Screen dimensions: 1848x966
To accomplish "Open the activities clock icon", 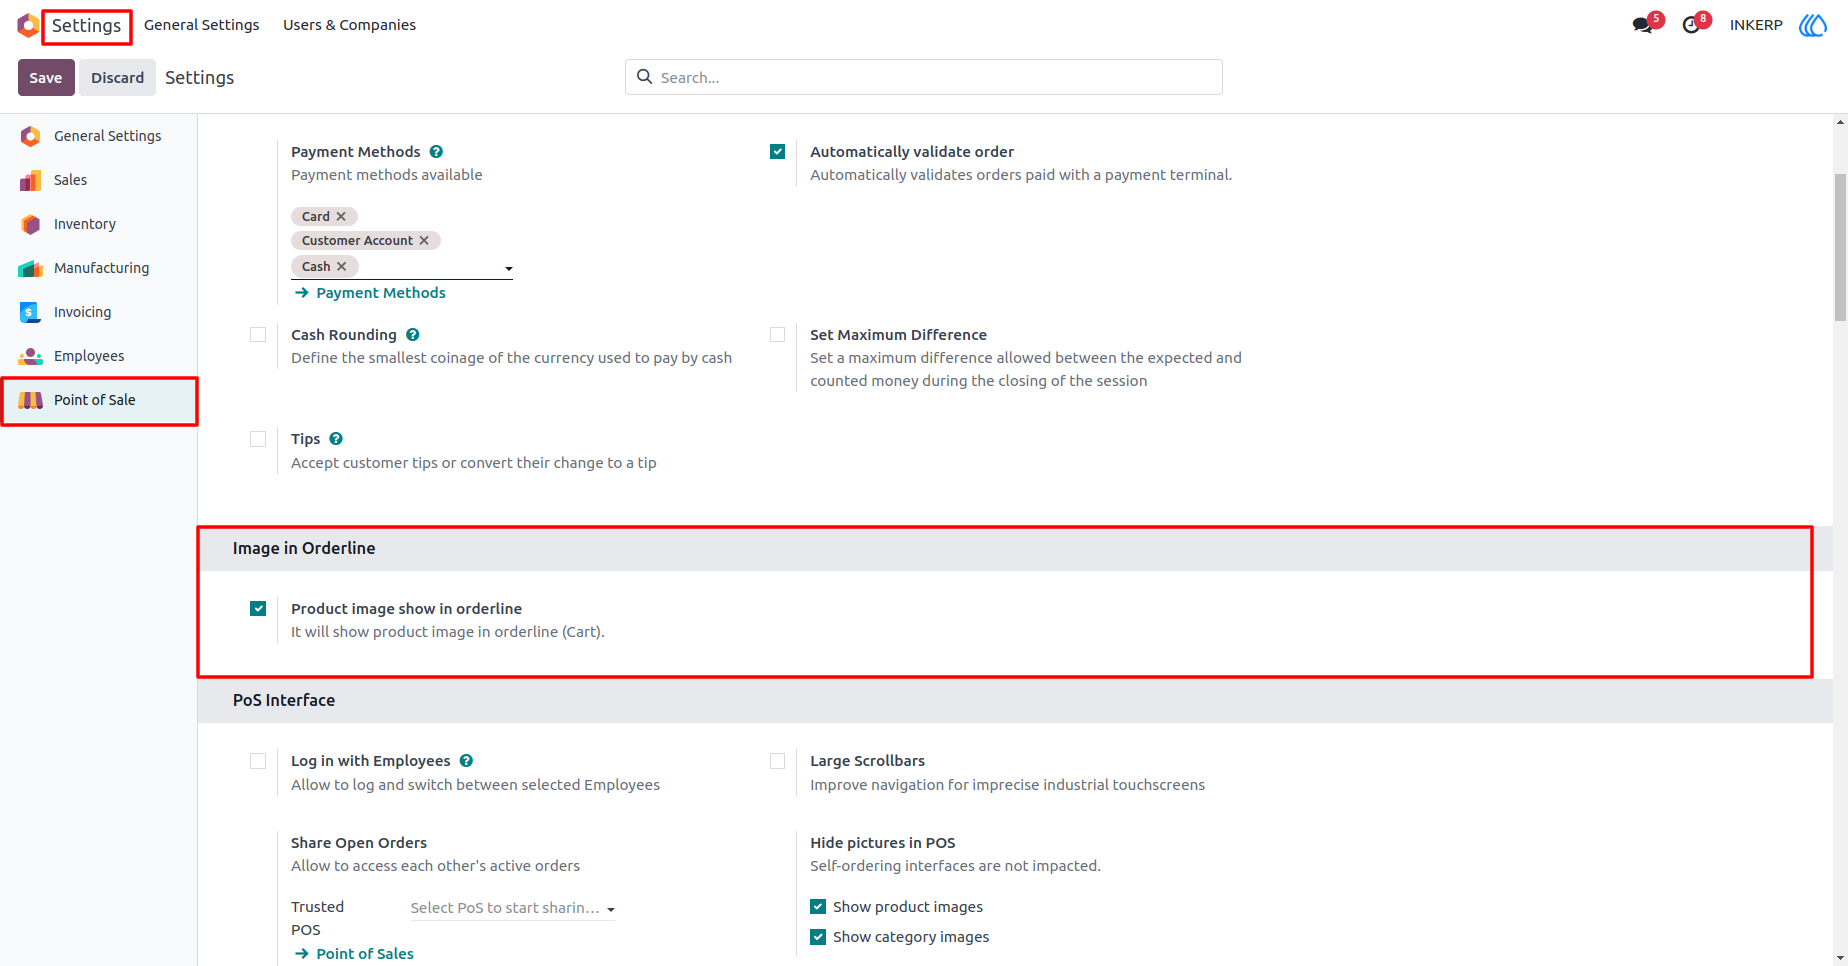I will tap(1691, 25).
